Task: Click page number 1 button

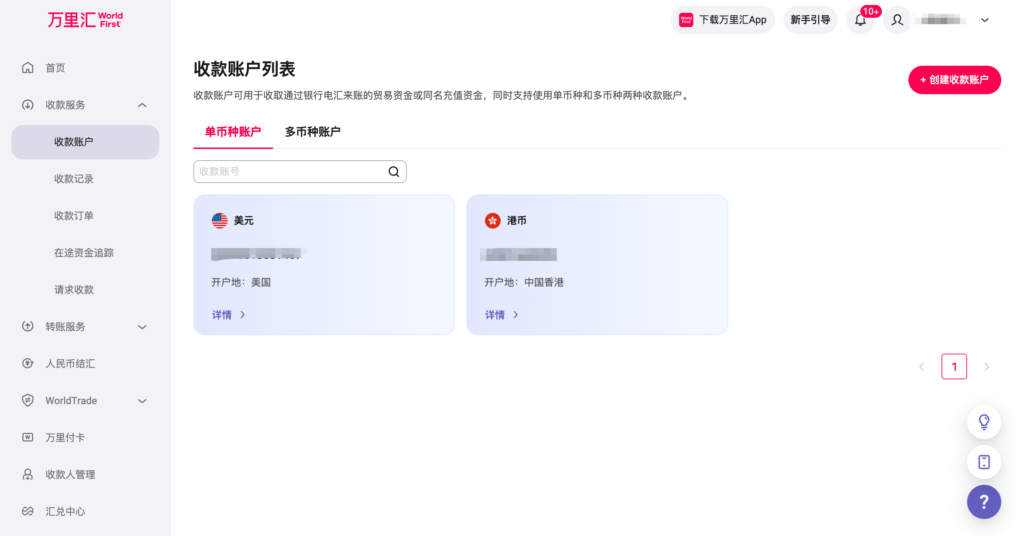Action: [954, 367]
